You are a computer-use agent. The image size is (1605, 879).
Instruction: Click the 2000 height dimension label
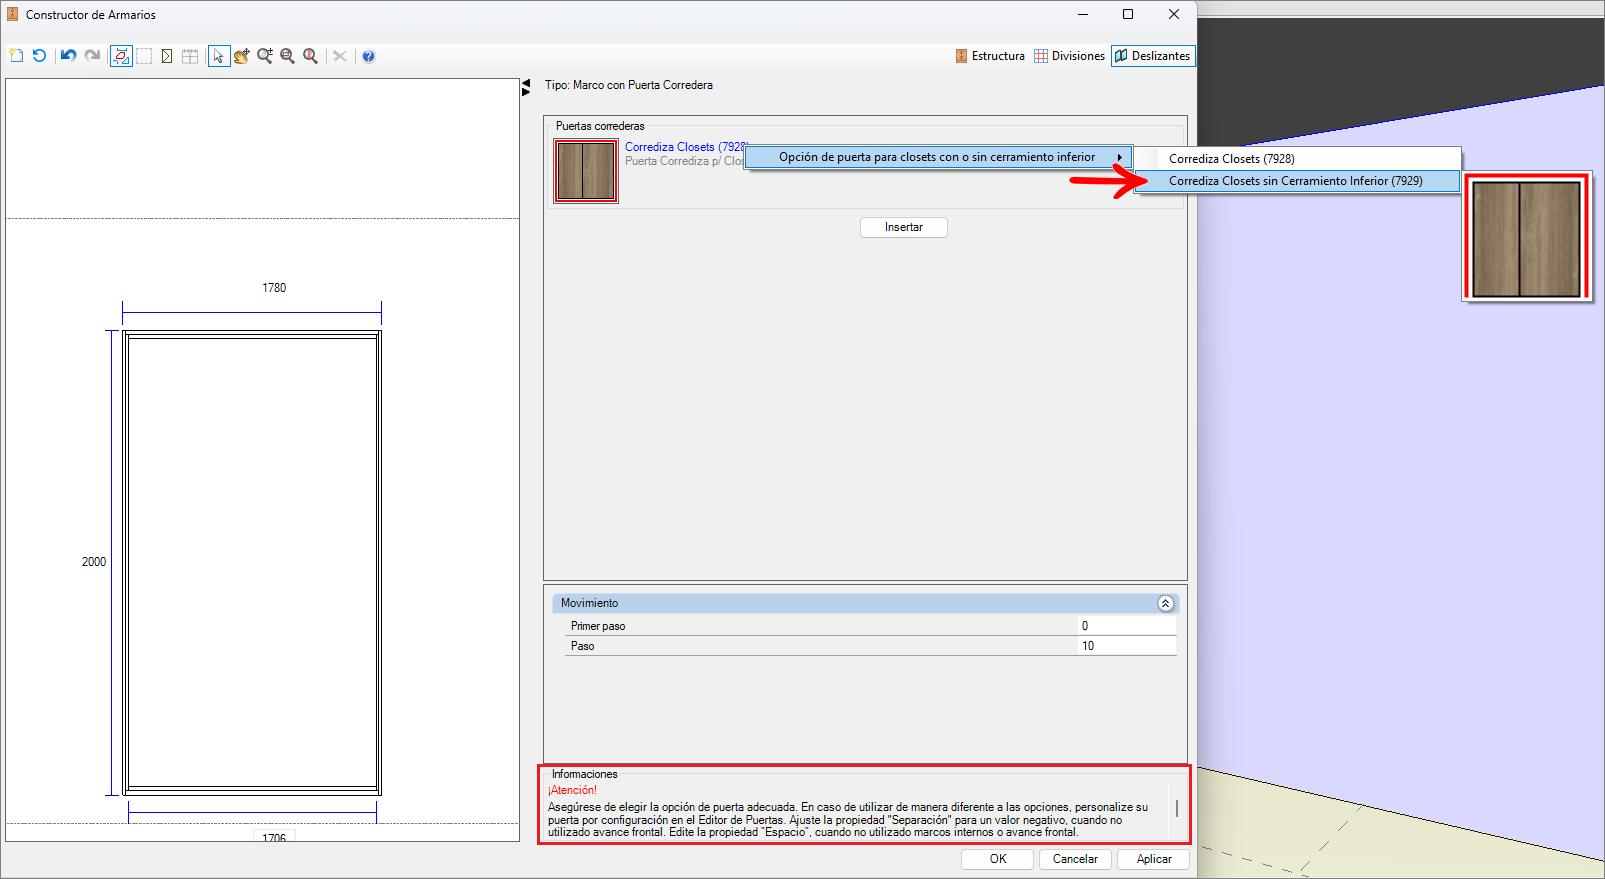94,562
